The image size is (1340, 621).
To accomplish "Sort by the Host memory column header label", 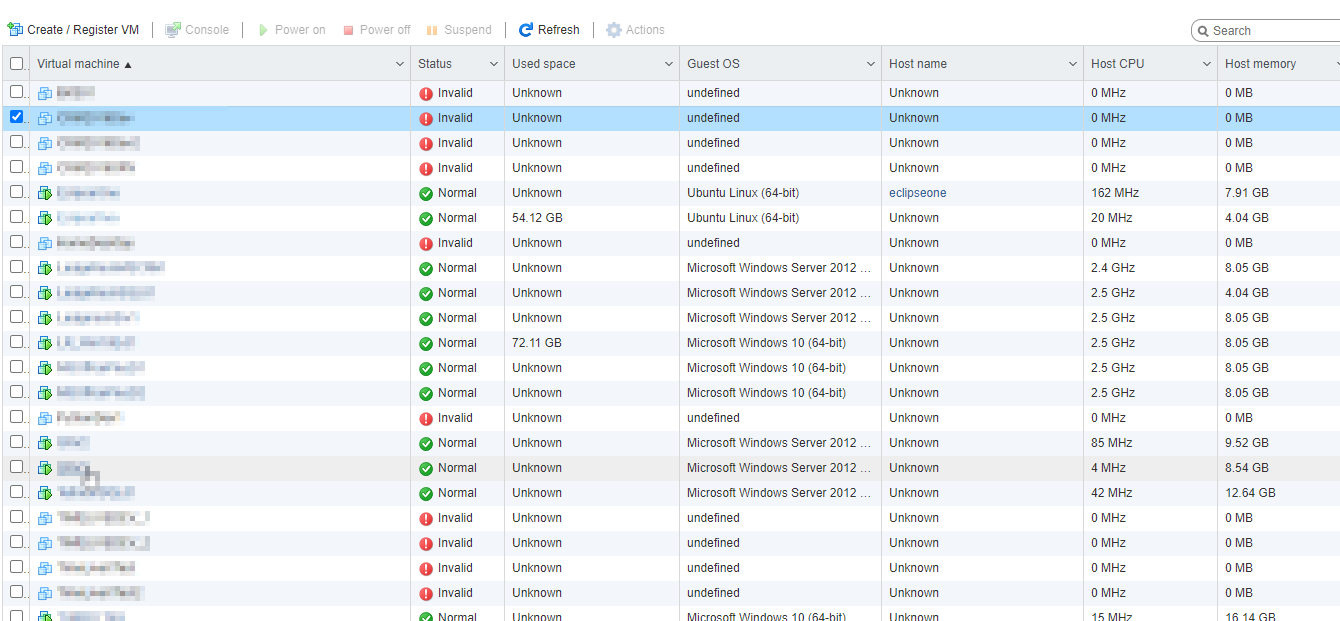I will pos(1260,64).
